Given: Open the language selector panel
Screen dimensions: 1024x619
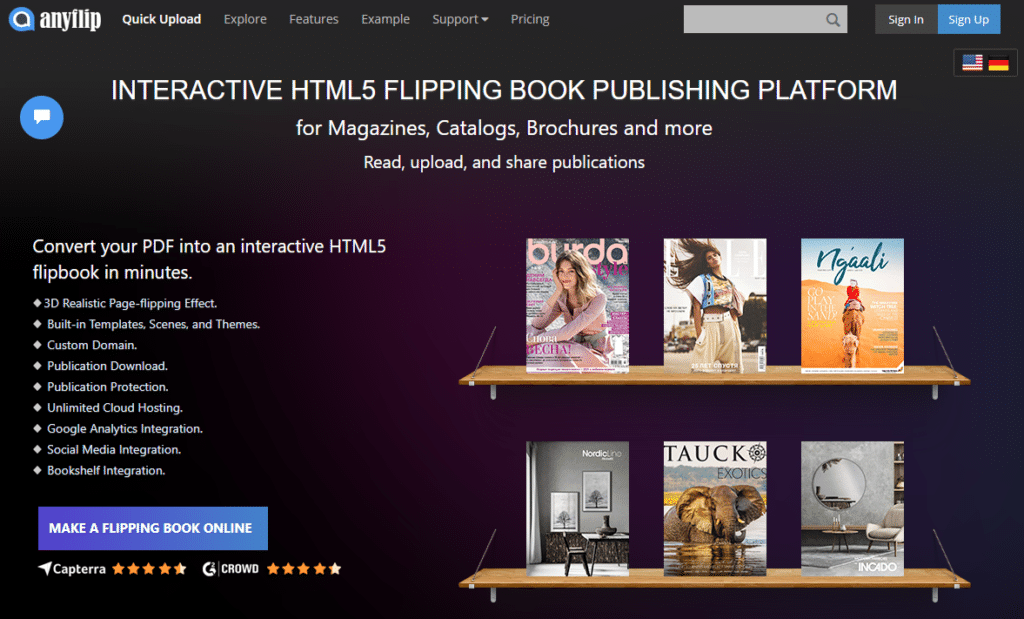Looking at the screenshot, I should pyautogui.click(x=985, y=62).
